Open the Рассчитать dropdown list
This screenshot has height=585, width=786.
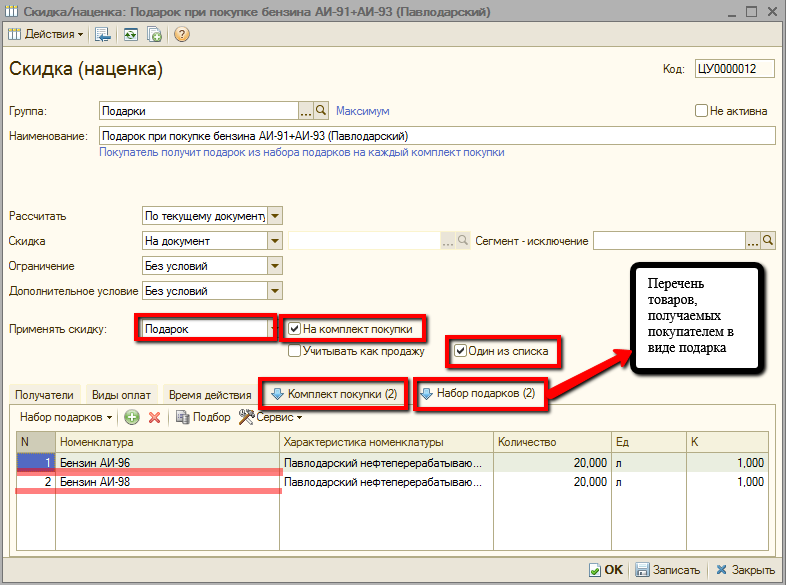click(275, 215)
